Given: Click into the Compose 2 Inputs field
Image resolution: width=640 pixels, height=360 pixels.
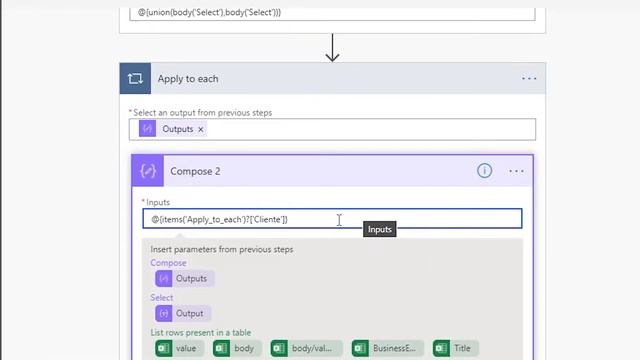Looking at the screenshot, I should (x=332, y=219).
